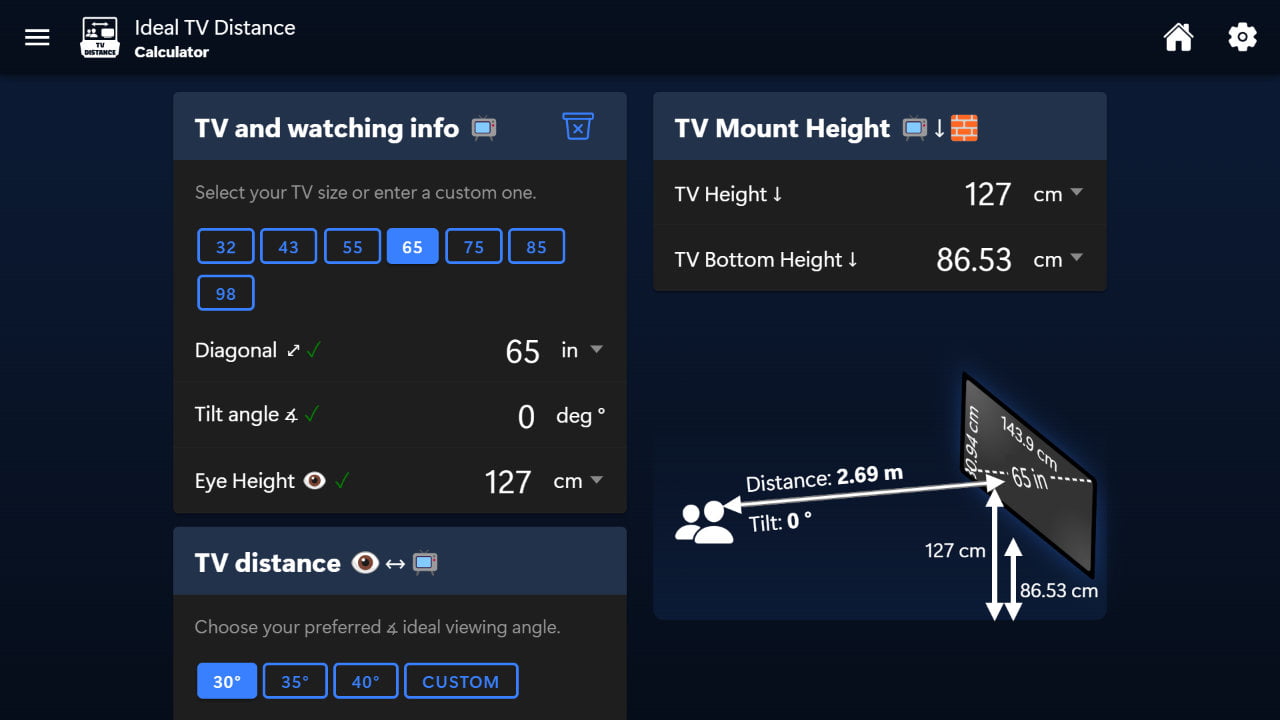Expand the TV Height unit dropdown
This screenshot has width=1280, height=720.
(x=1059, y=194)
